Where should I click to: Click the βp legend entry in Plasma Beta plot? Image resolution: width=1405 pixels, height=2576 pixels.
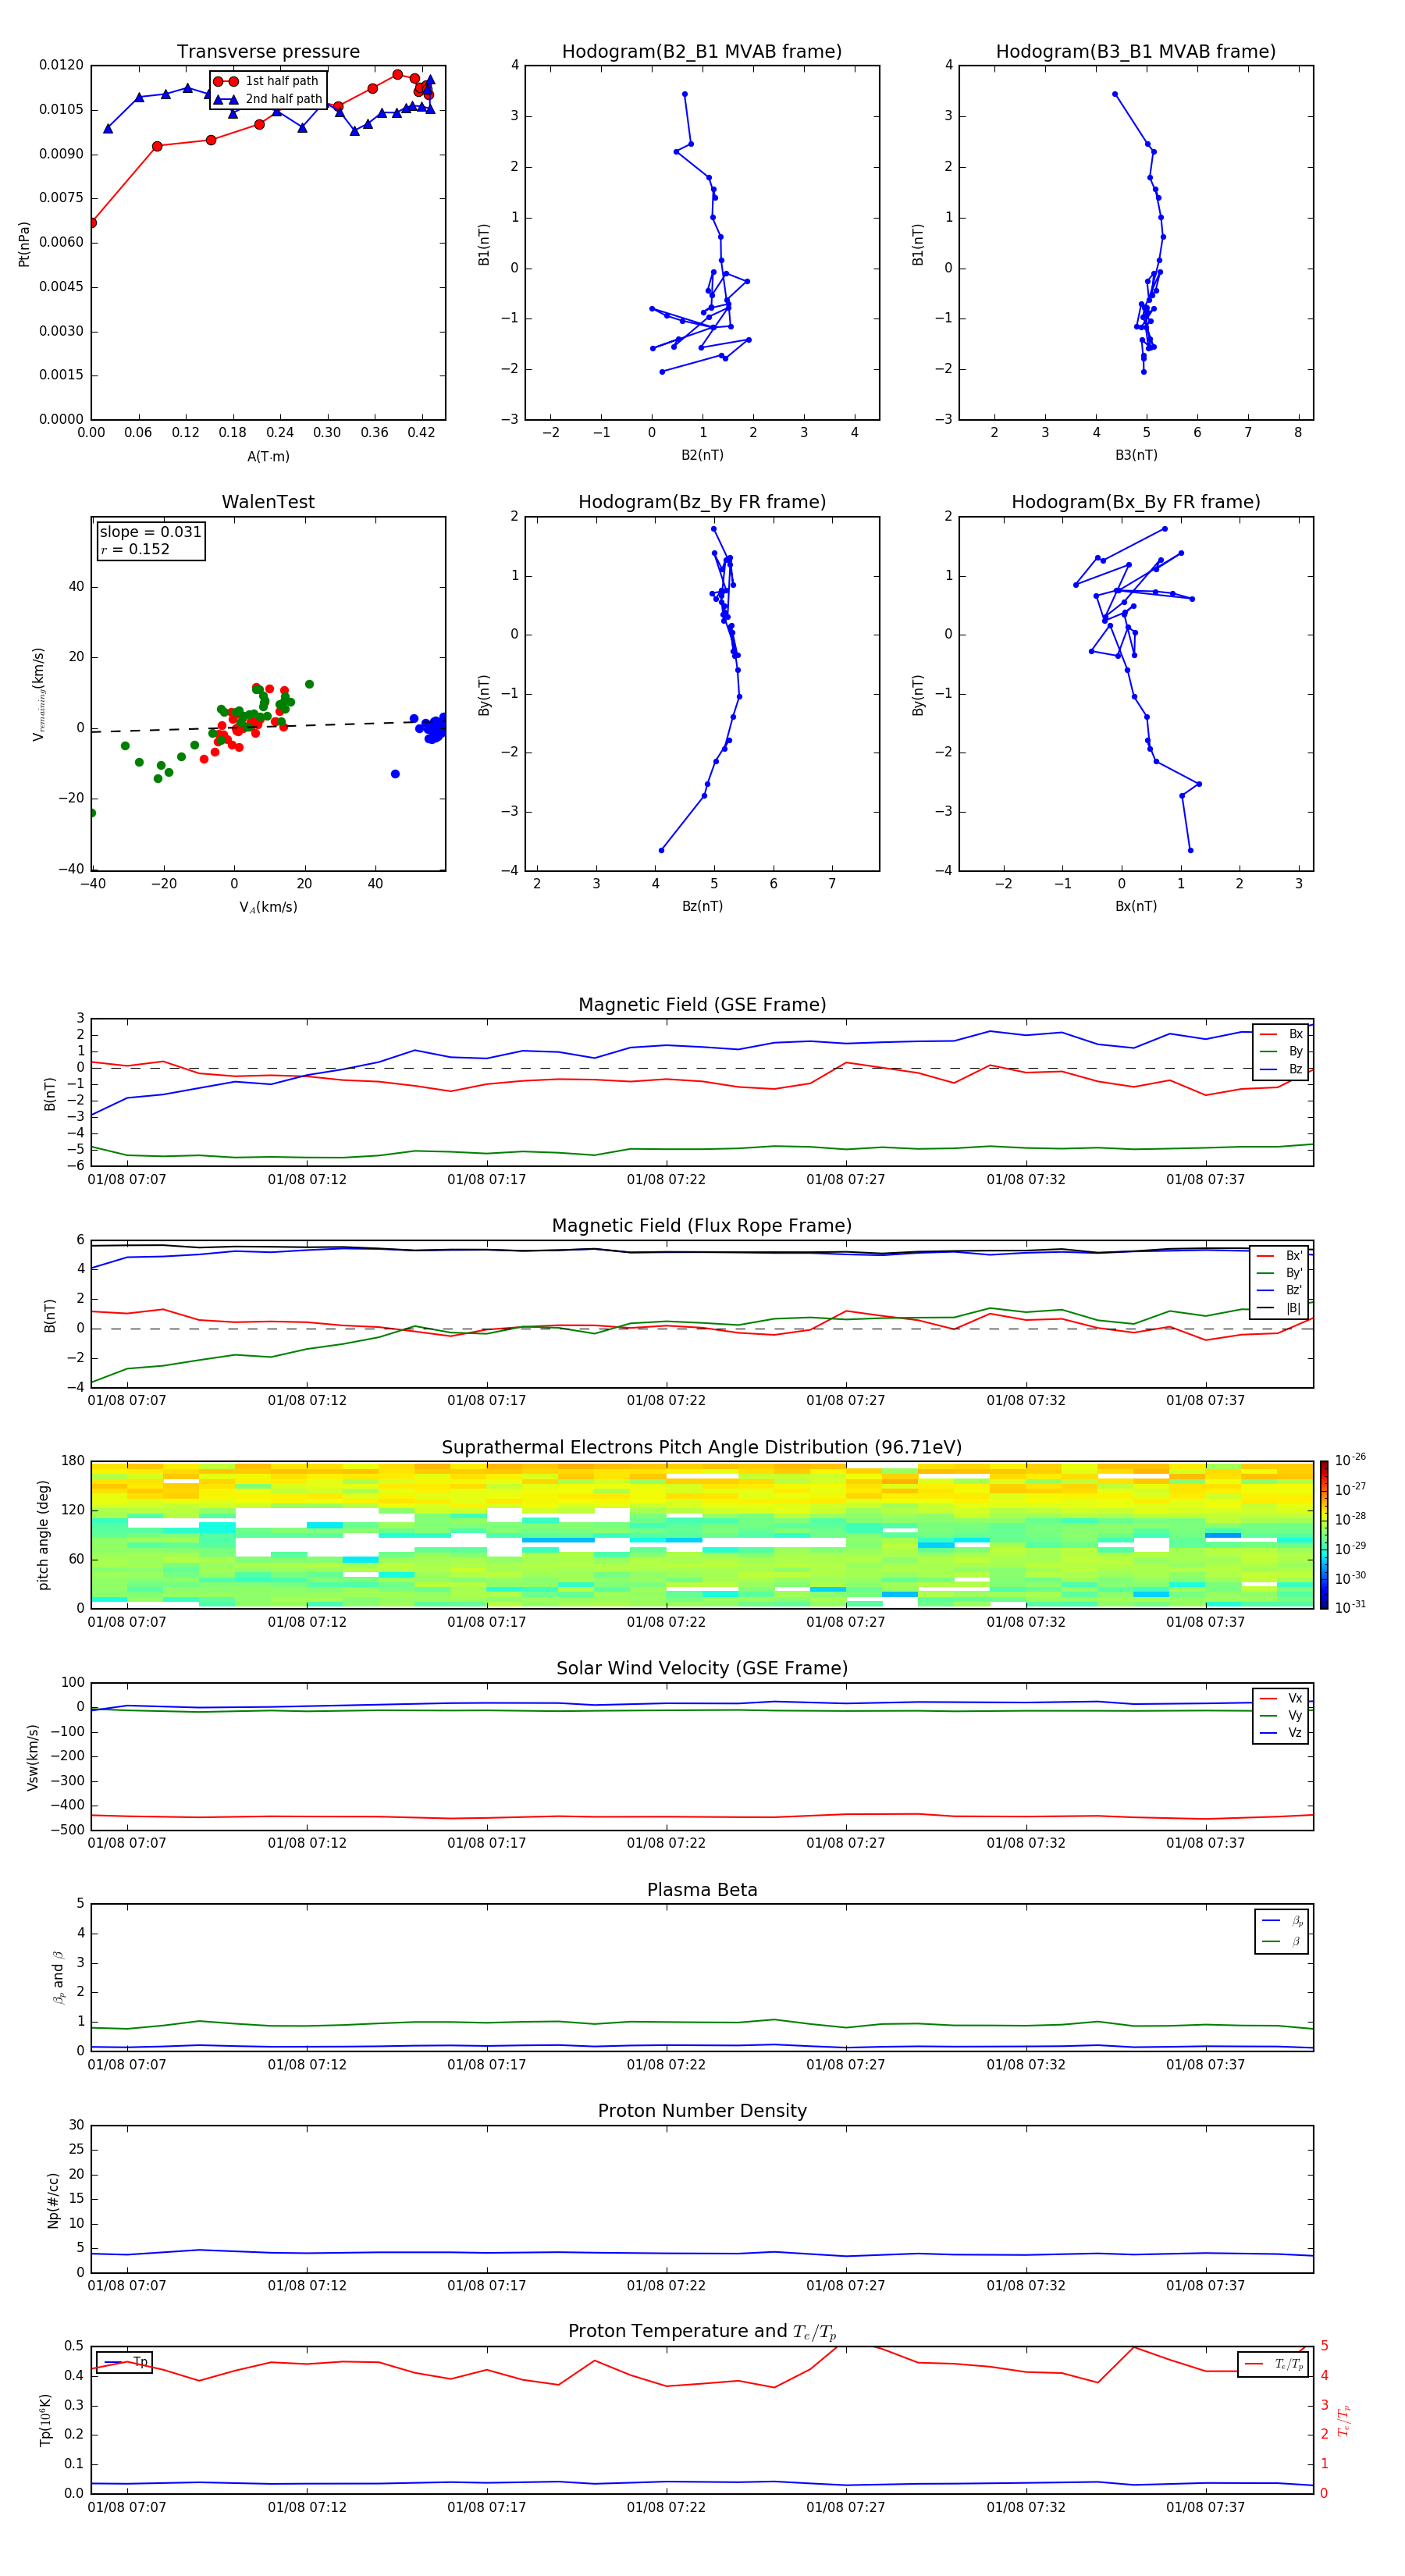pyautogui.click(x=1282, y=1921)
